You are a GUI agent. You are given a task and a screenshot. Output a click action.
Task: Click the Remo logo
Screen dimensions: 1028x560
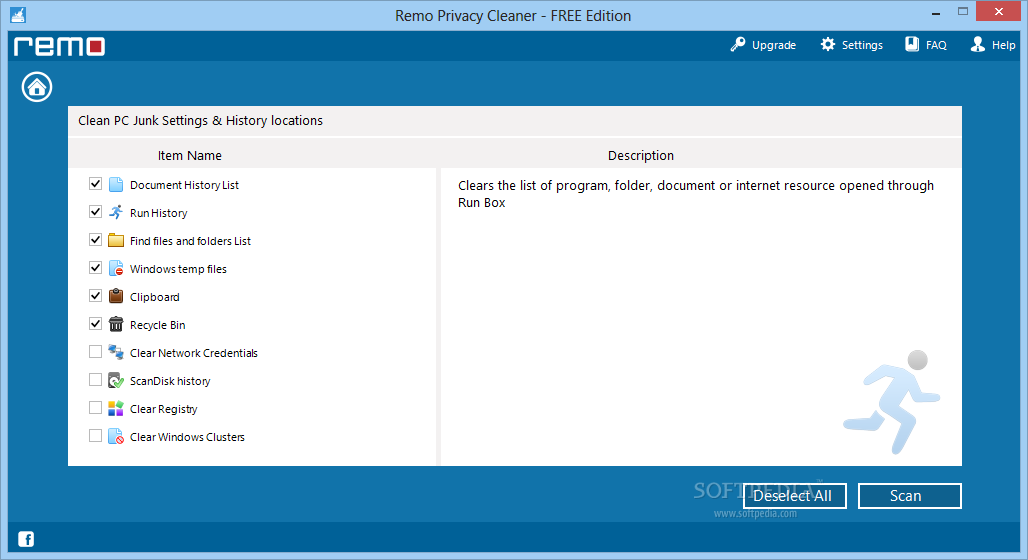[x=59, y=46]
